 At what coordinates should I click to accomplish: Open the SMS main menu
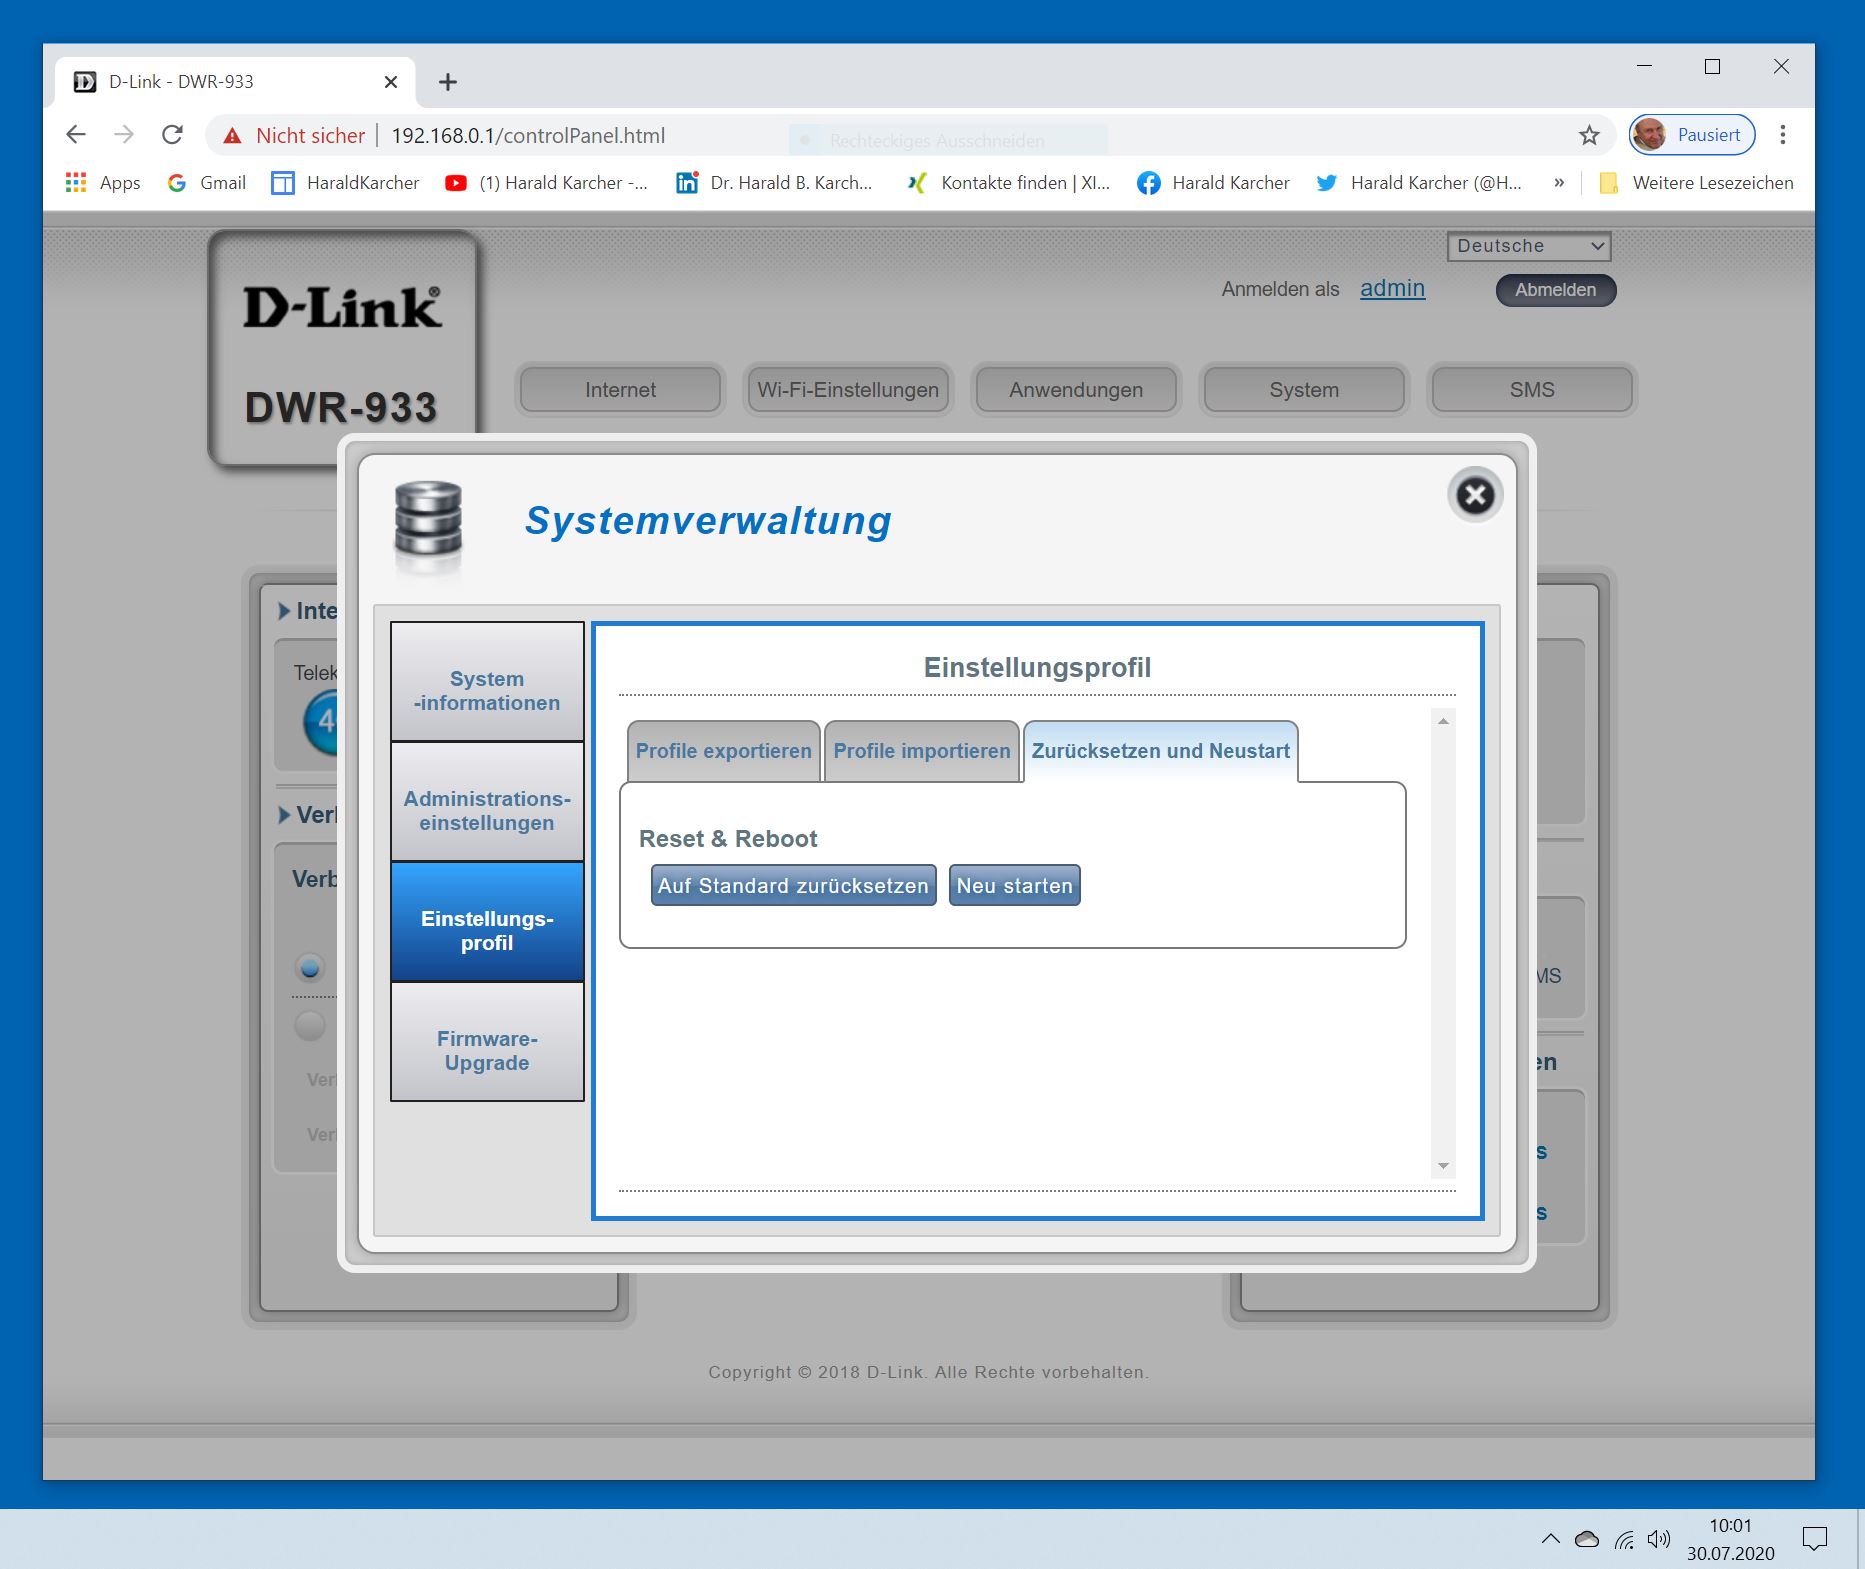1532,390
